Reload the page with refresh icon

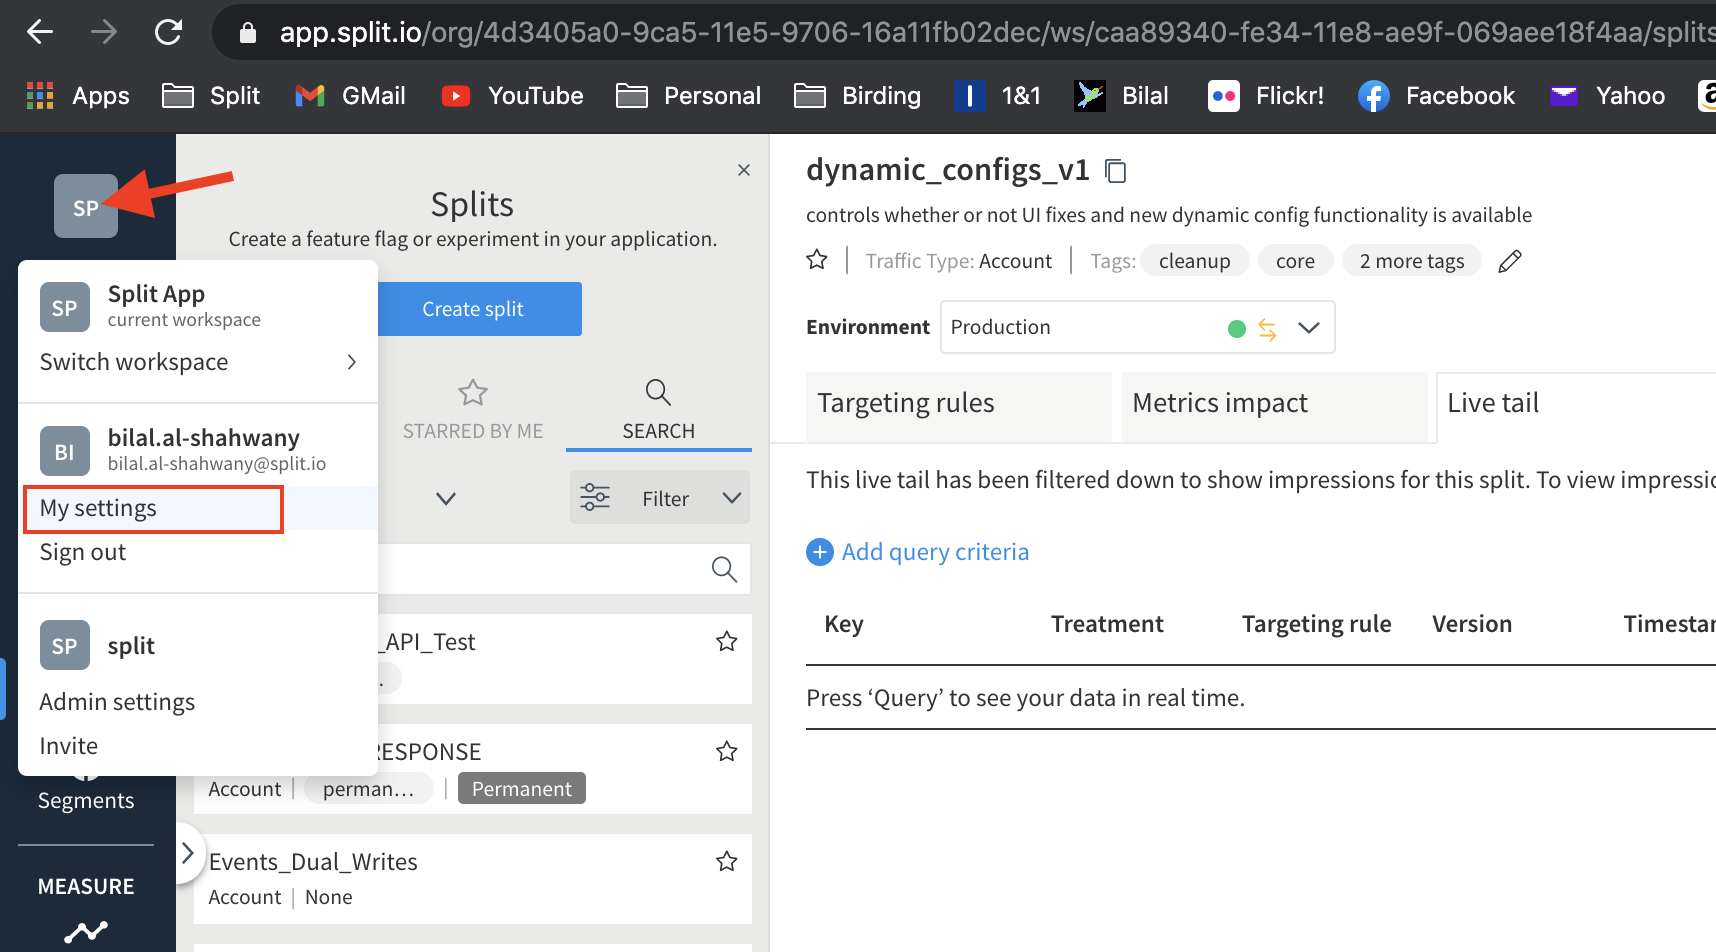click(168, 32)
